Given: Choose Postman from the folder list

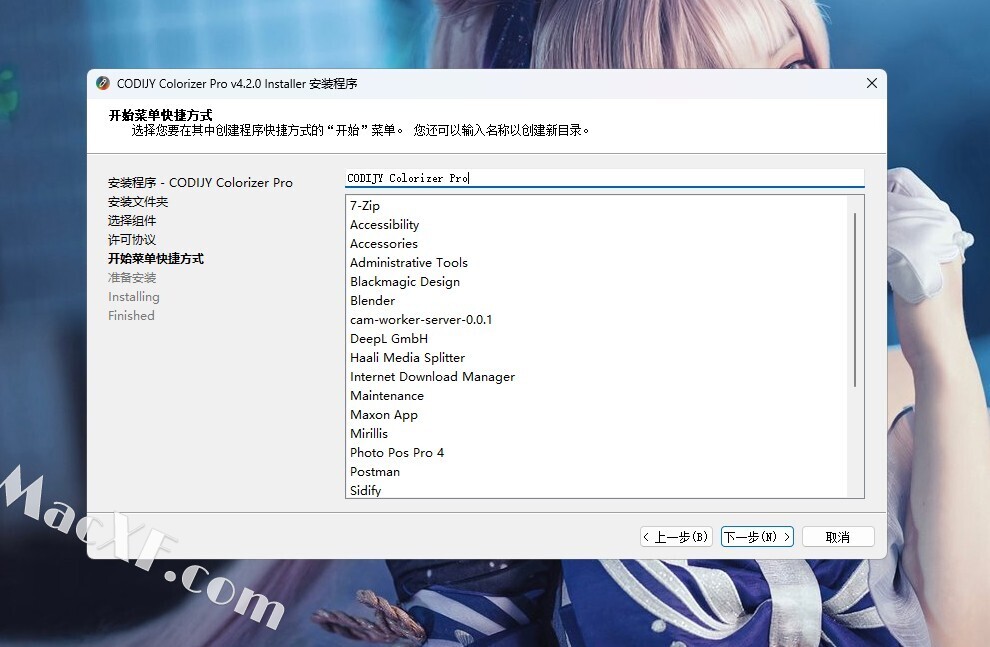Looking at the screenshot, I should pos(375,472).
